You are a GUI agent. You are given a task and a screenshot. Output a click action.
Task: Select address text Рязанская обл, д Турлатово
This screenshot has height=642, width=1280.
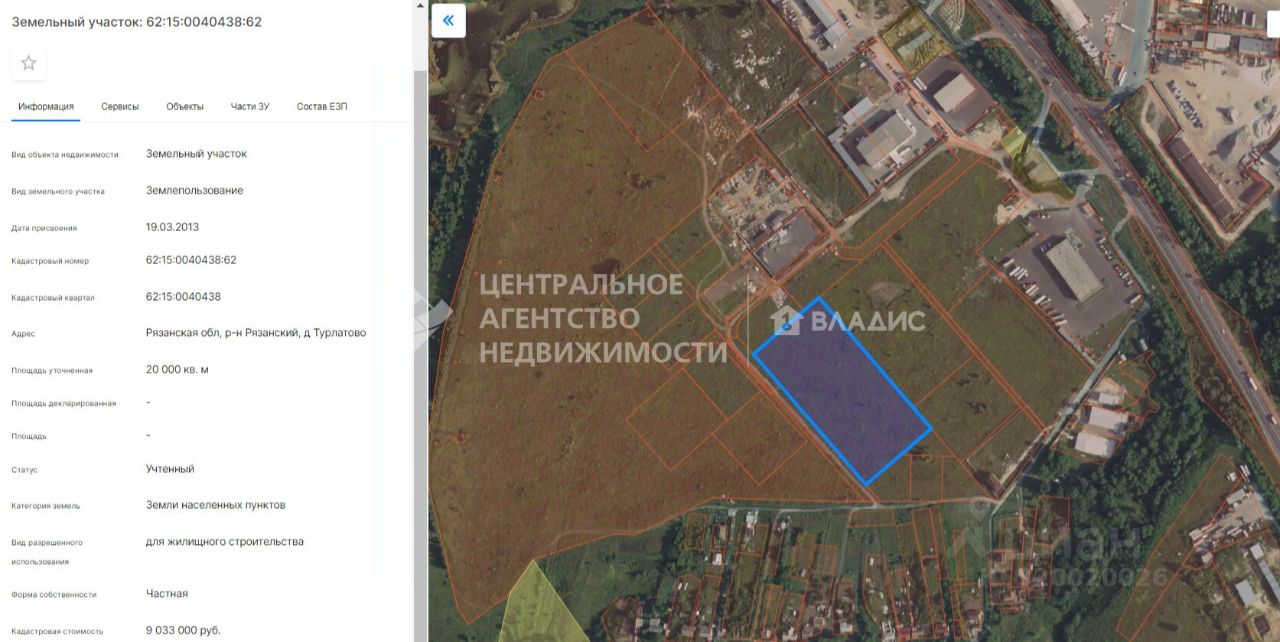(x=256, y=333)
